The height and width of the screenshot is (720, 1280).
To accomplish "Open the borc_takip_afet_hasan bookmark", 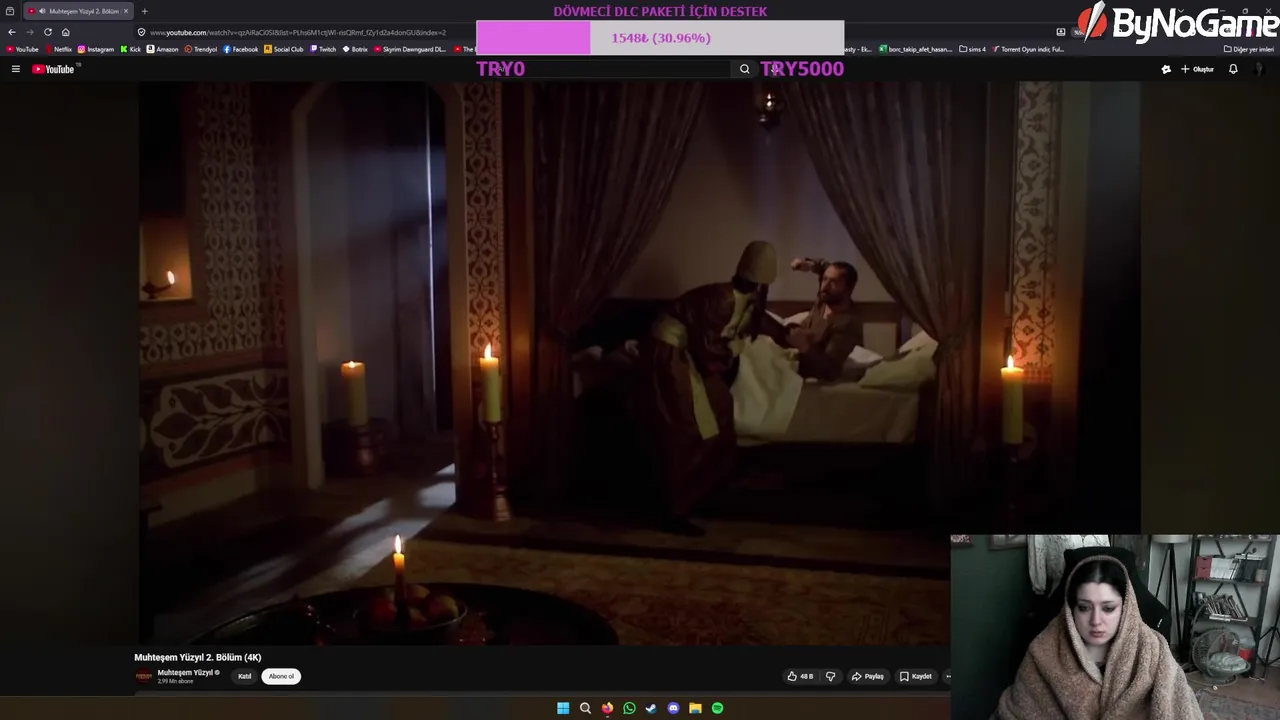I will pyautogui.click(x=915, y=49).
